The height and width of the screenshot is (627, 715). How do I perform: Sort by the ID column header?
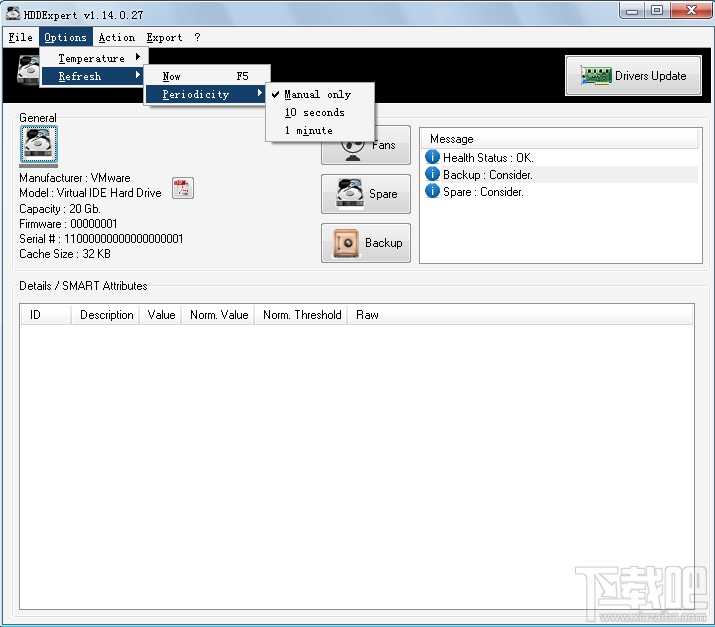(x=45, y=315)
